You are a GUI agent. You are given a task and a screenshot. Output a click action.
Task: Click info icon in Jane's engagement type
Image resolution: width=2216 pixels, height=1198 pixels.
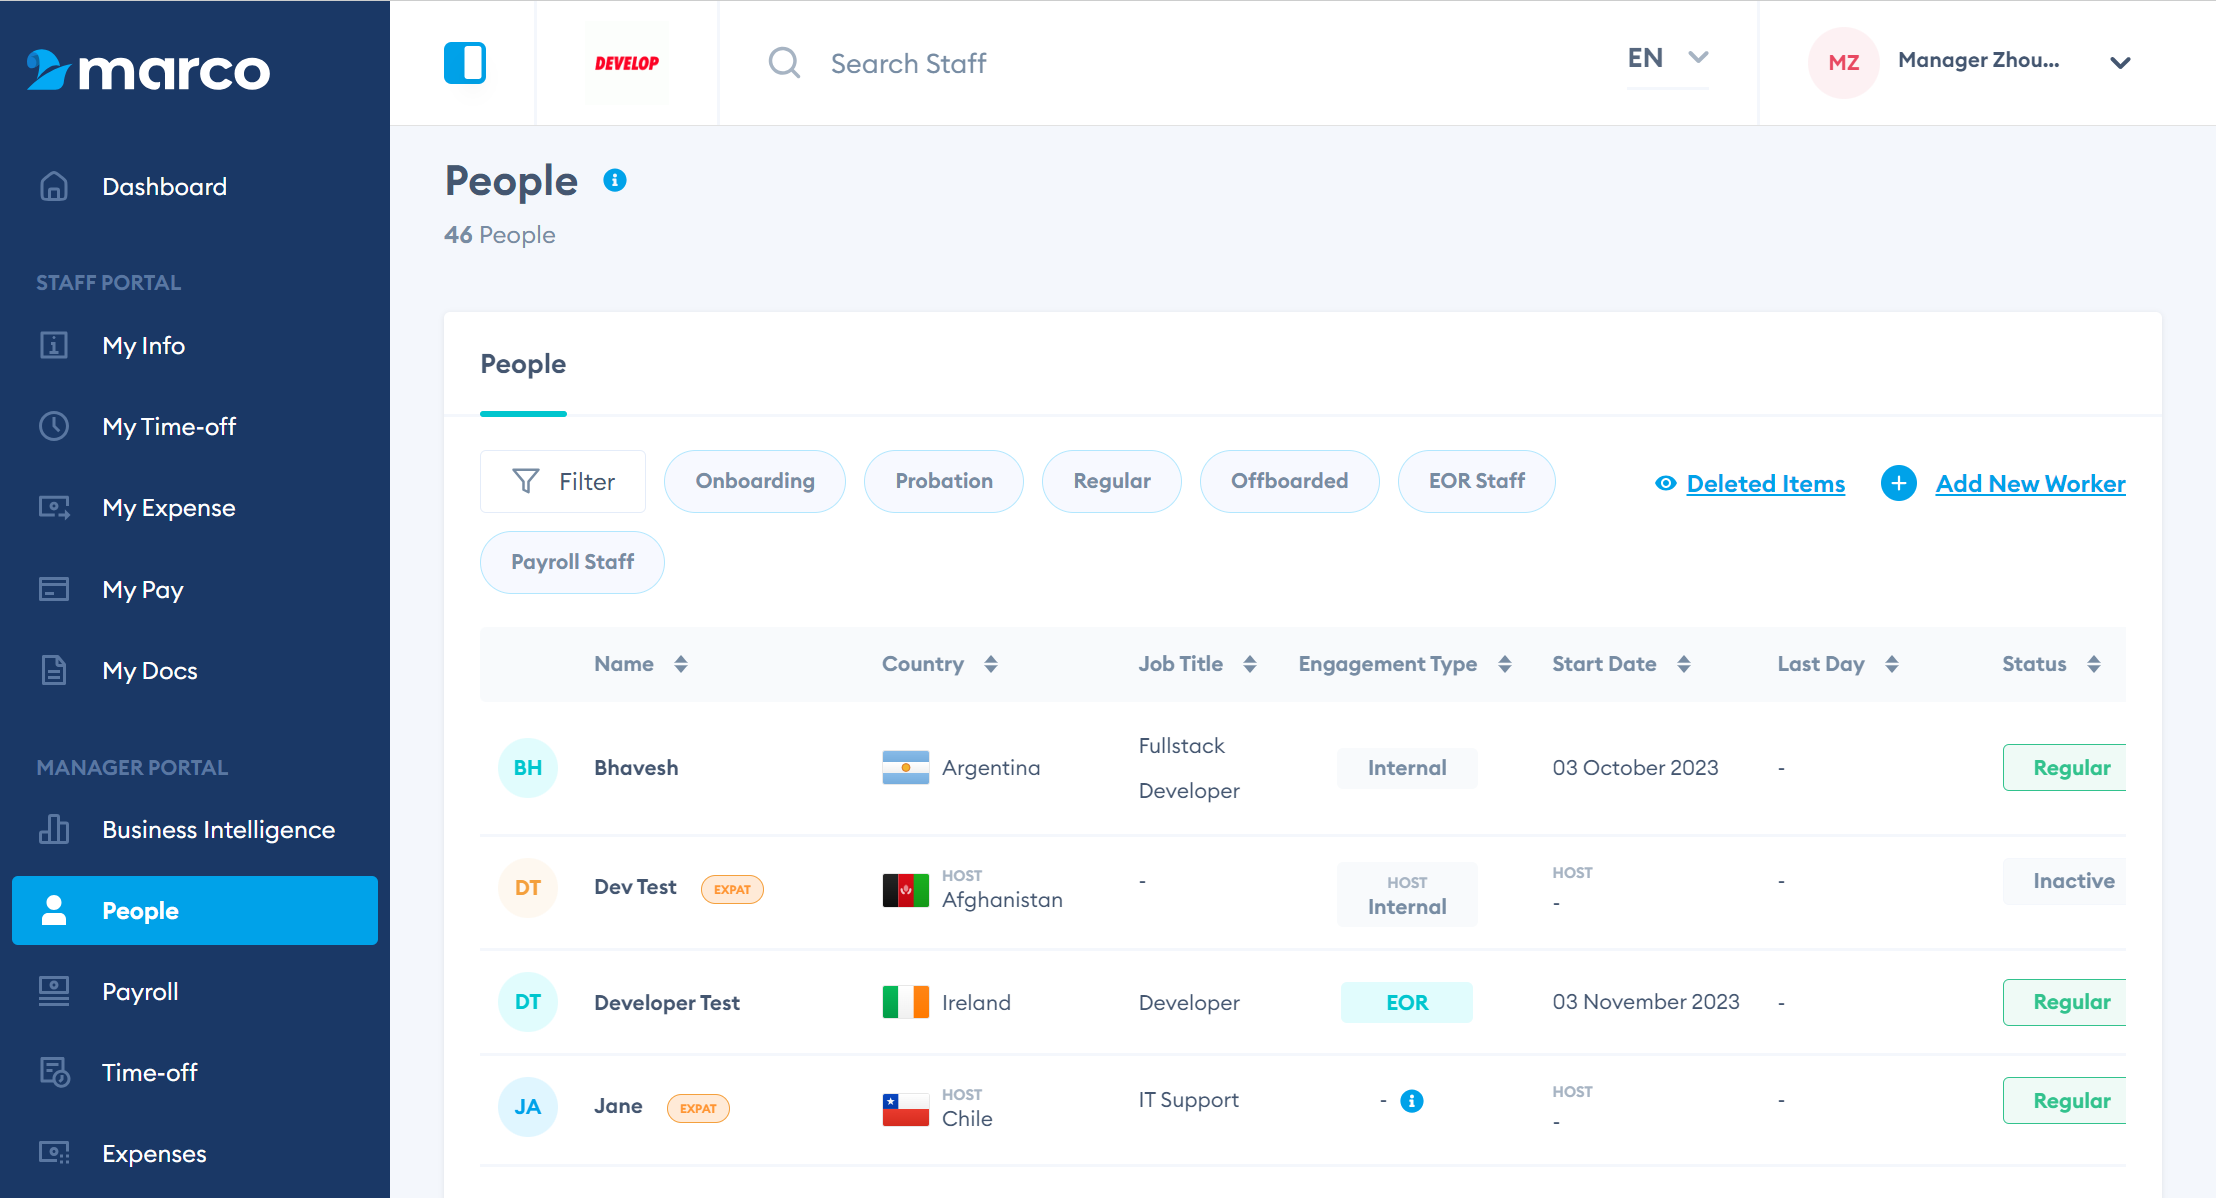coord(1411,1101)
